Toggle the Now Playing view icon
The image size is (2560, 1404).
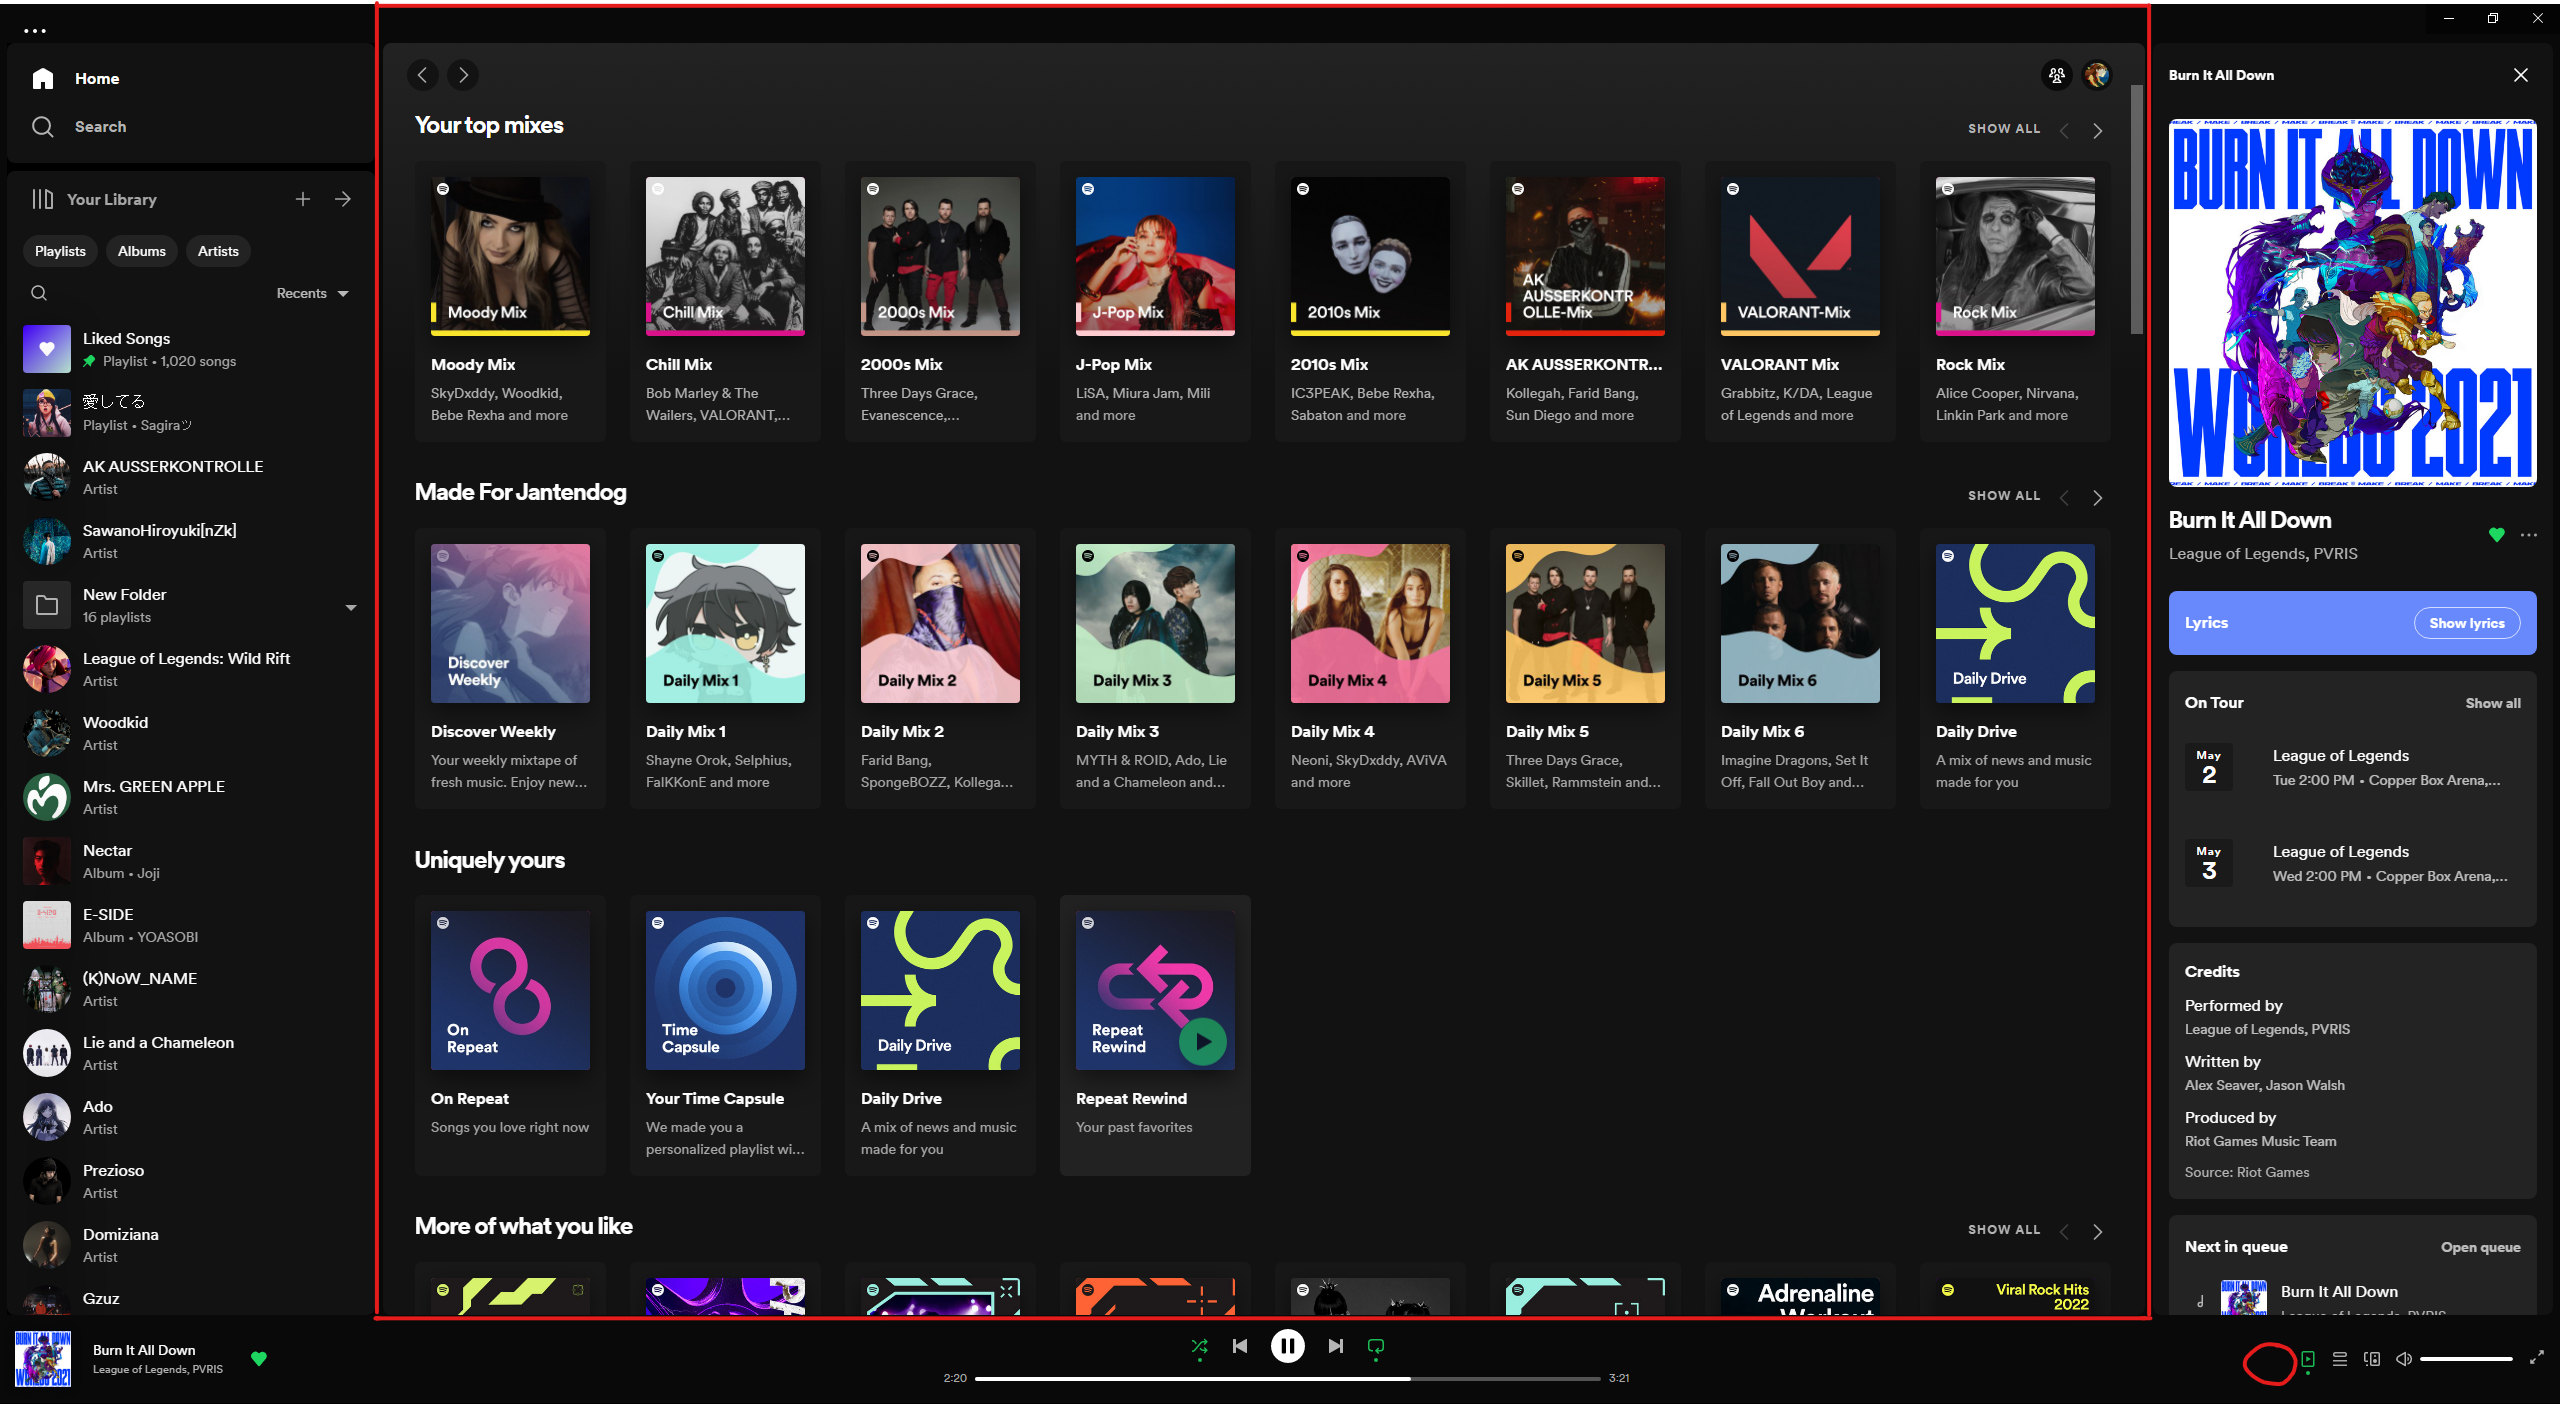pyautogui.click(x=2308, y=1359)
